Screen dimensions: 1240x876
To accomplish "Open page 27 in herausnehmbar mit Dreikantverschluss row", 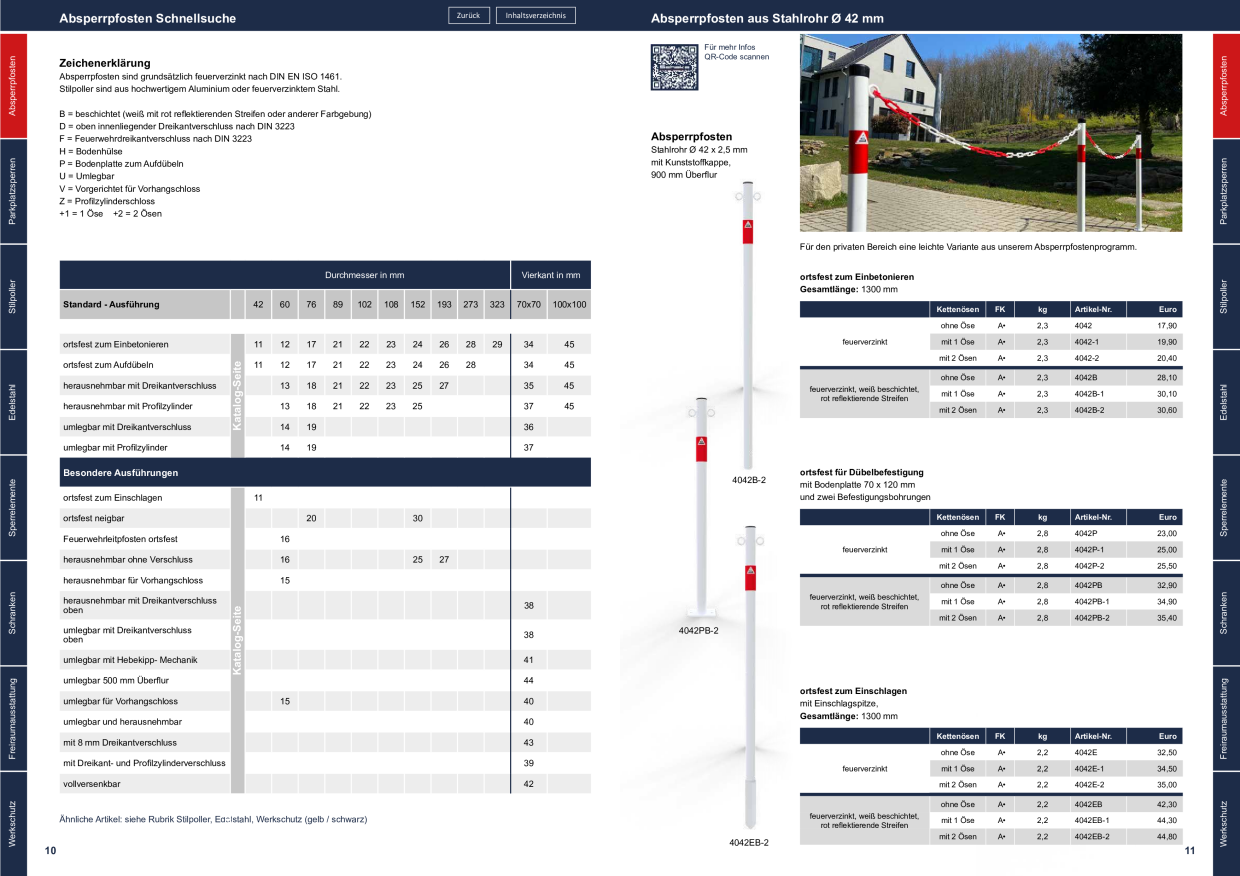I will (x=444, y=386).
